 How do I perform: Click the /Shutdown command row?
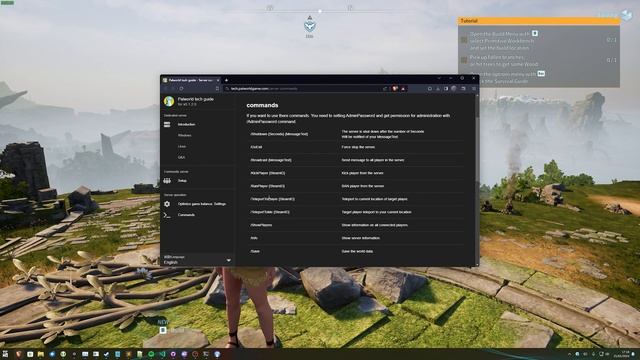pyautogui.click(x=356, y=134)
